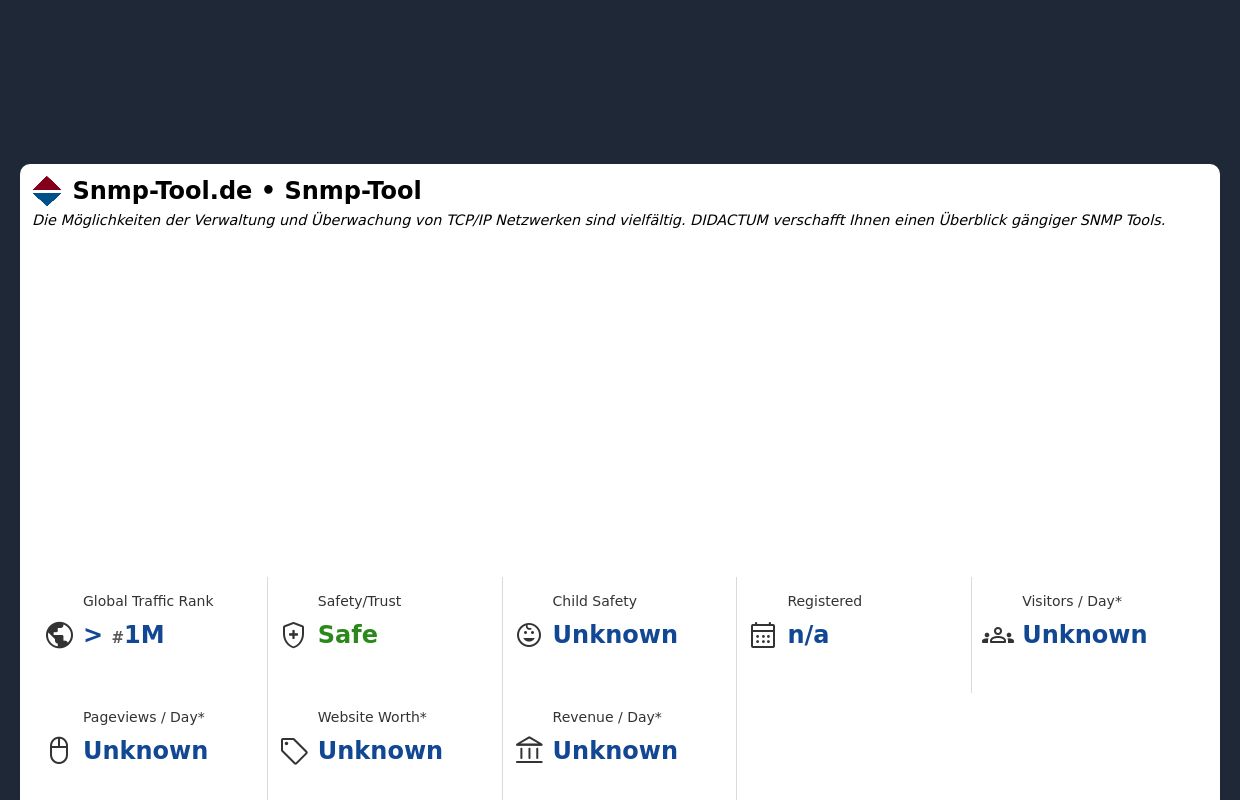Click the Snmp-Tool.de site favicon logo
The image size is (1240, 800).
47,191
